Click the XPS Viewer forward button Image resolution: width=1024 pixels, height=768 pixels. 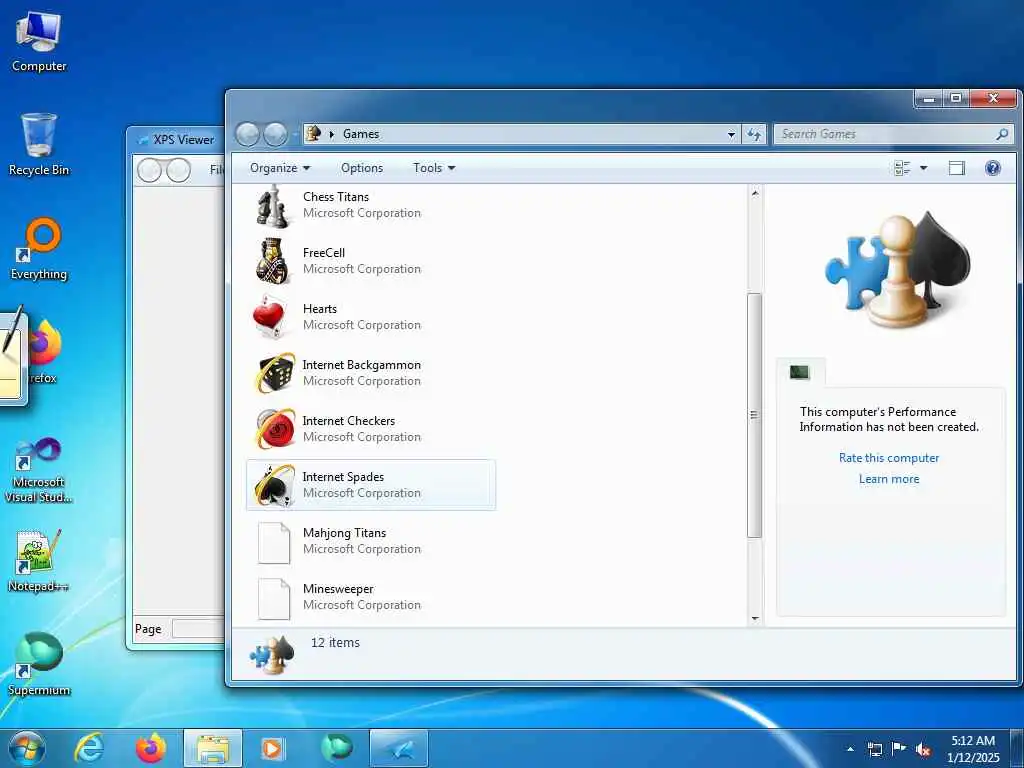[x=178, y=170]
